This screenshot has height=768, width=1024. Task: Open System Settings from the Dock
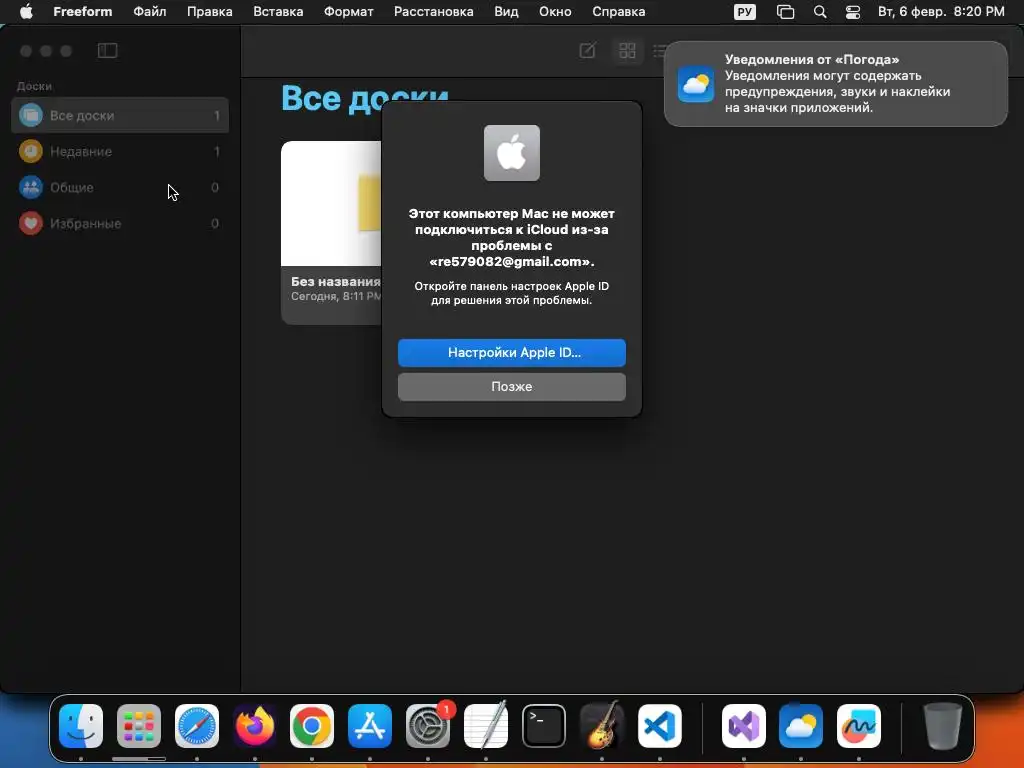[x=428, y=726]
